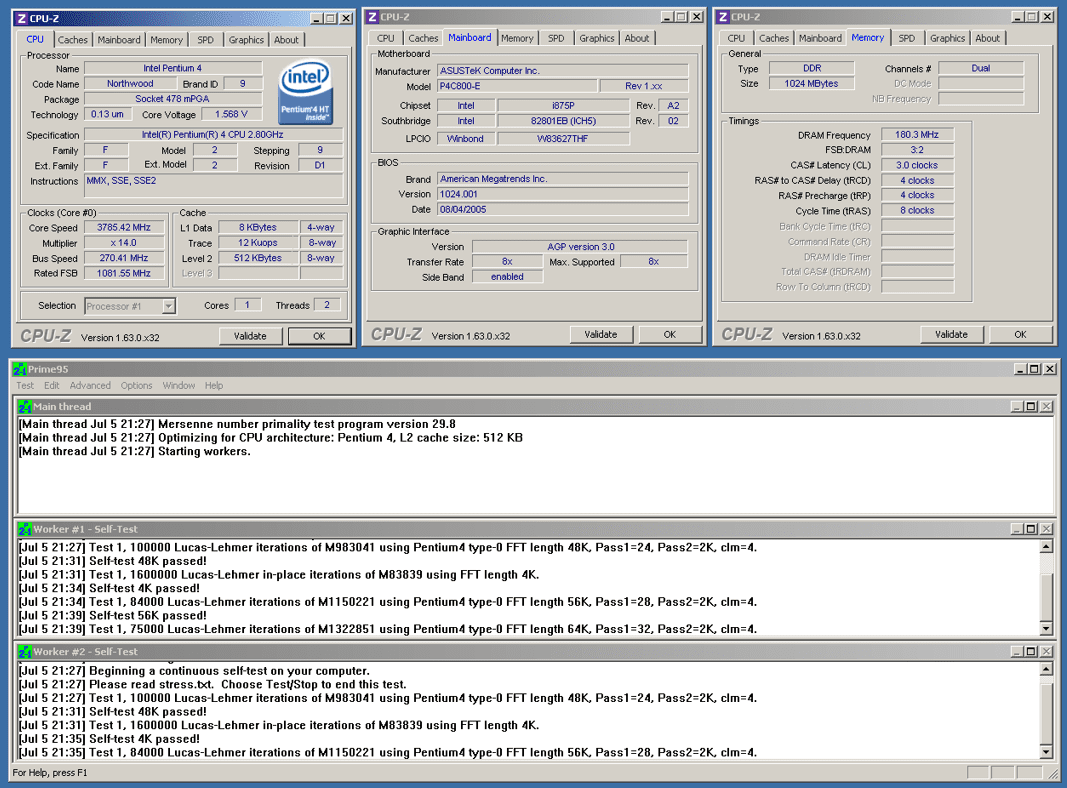1067x788 pixels.
Task: Open Prime95 Advanced menu
Action: tap(90, 385)
